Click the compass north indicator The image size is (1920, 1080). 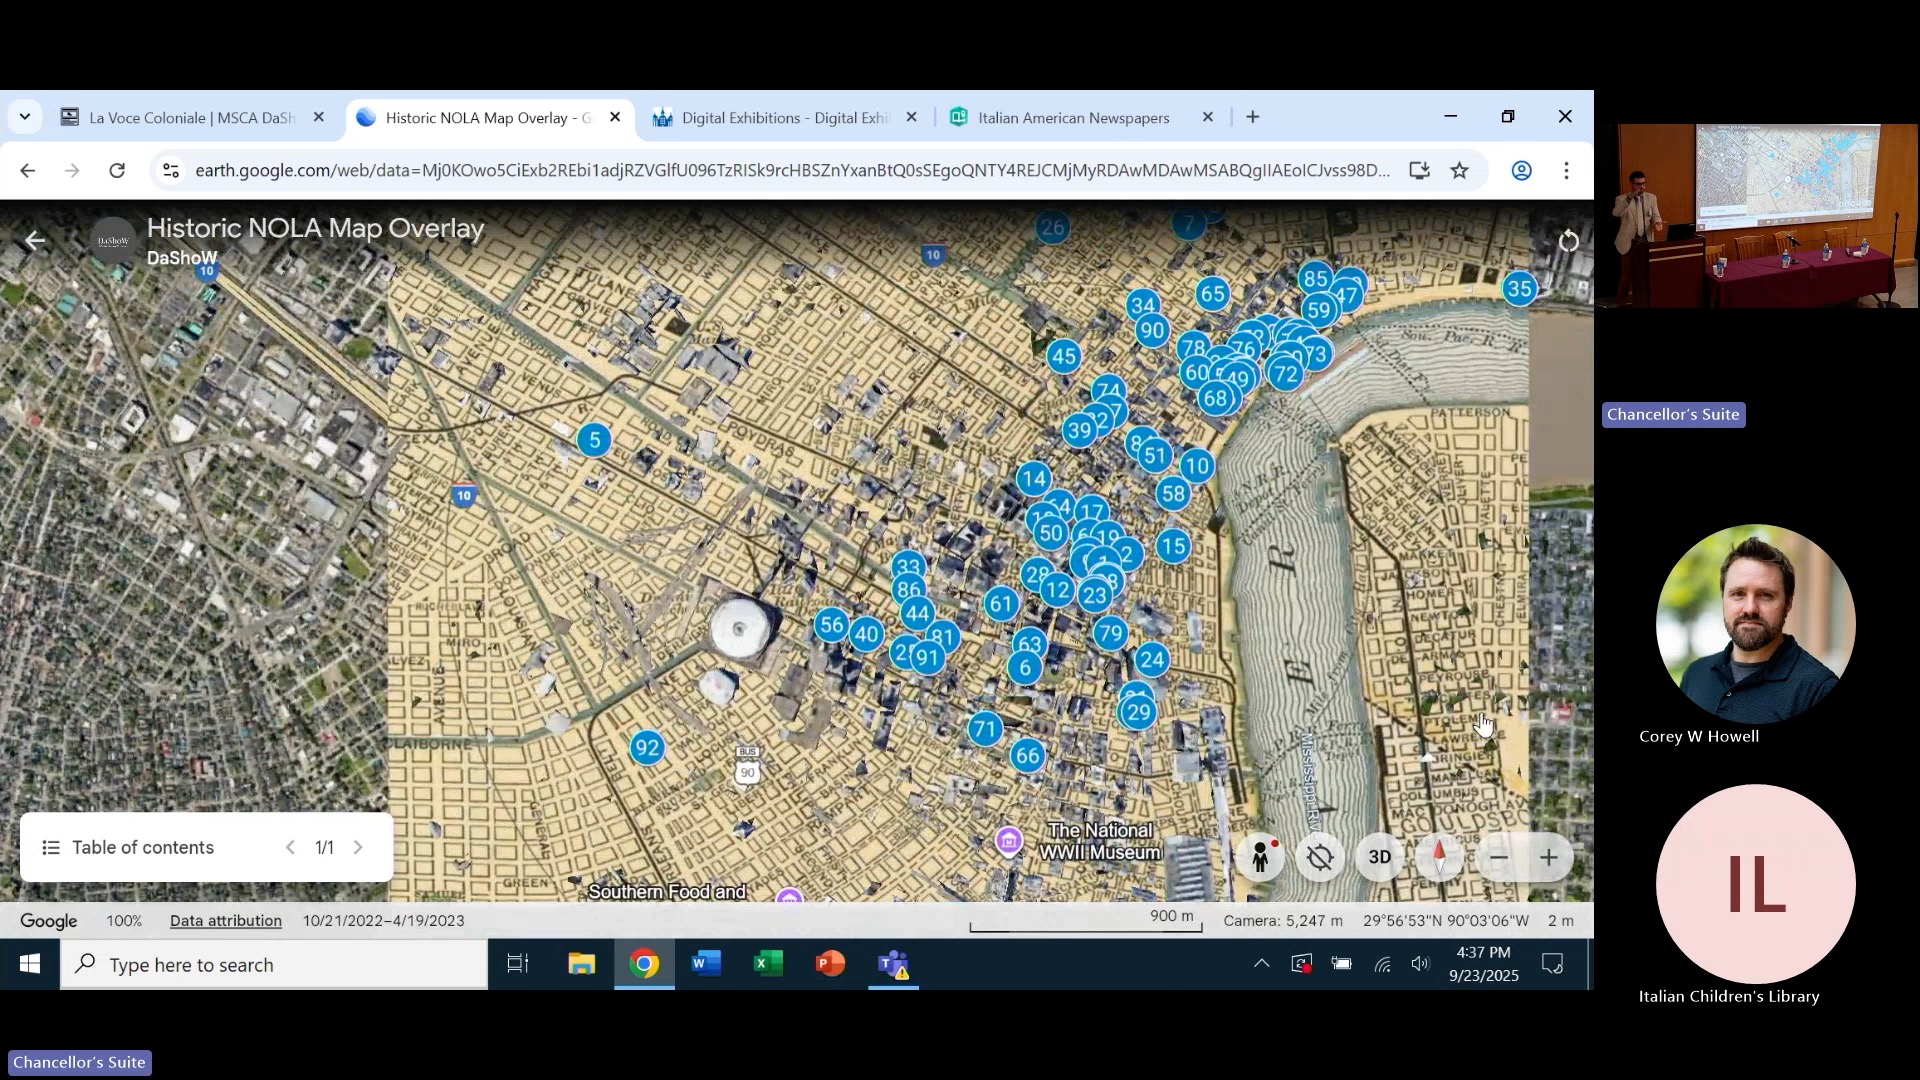point(1439,857)
